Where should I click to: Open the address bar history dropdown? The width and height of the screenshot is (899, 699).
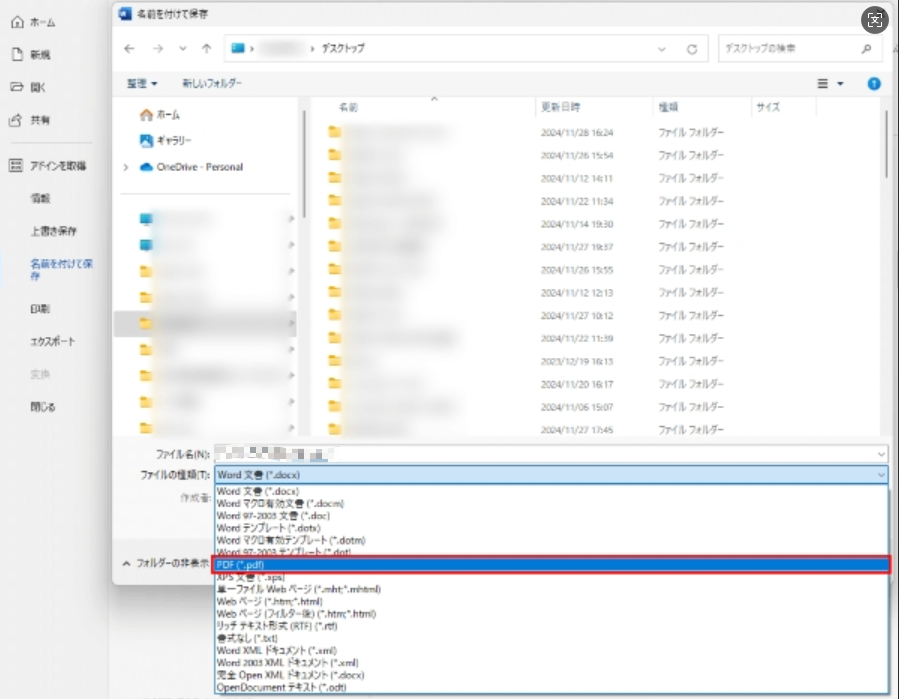tap(662, 48)
